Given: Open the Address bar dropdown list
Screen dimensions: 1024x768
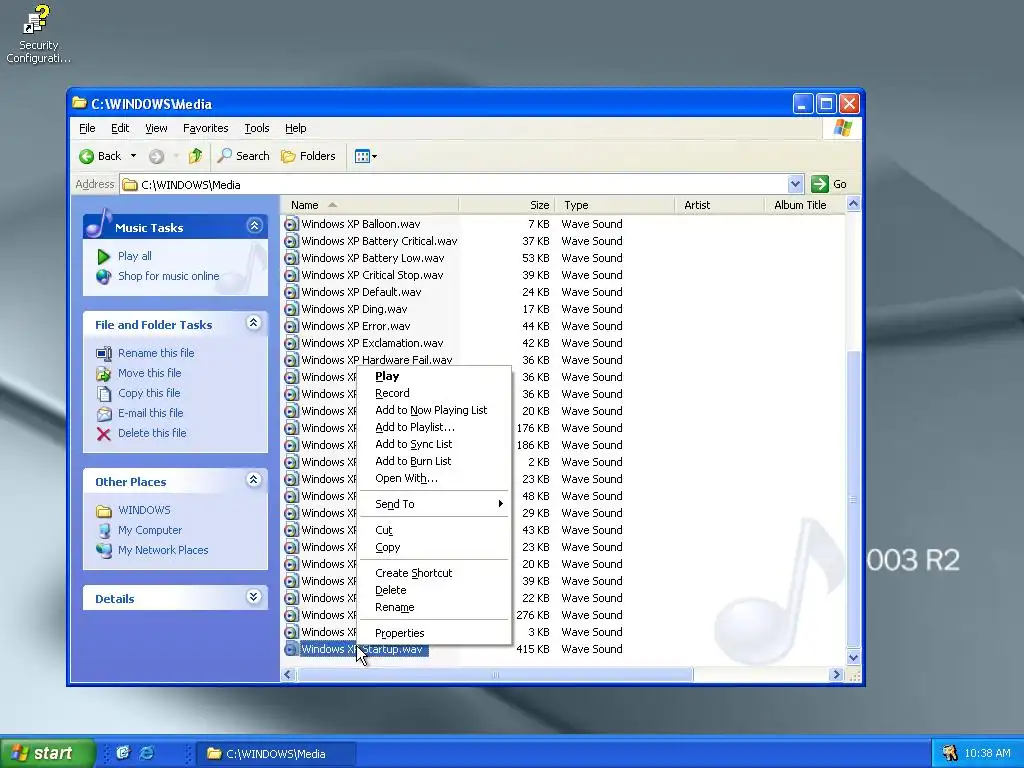Looking at the screenshot, I should coord(795,184).
